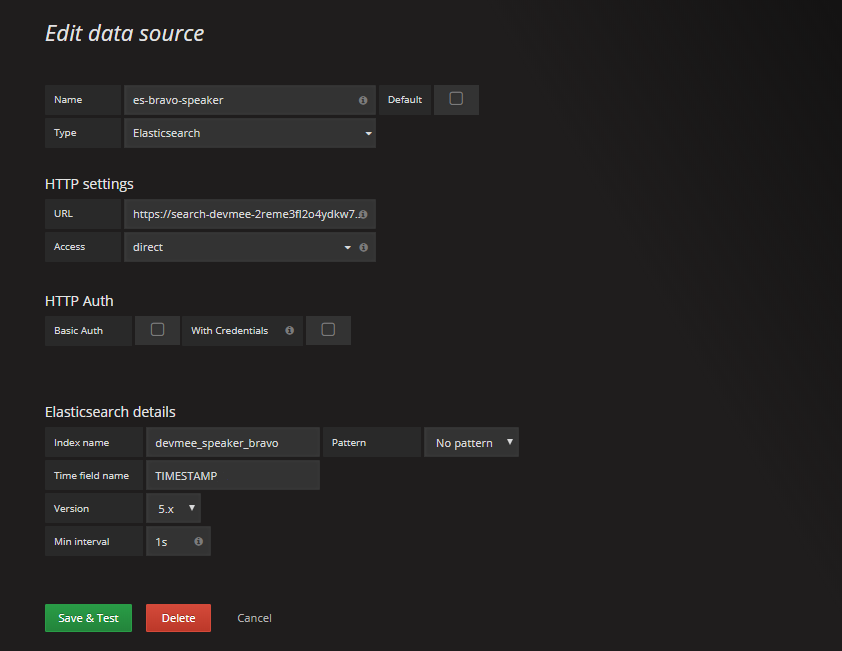Select the Index name input field
842x651 pixels.
[x=232, y=442]
